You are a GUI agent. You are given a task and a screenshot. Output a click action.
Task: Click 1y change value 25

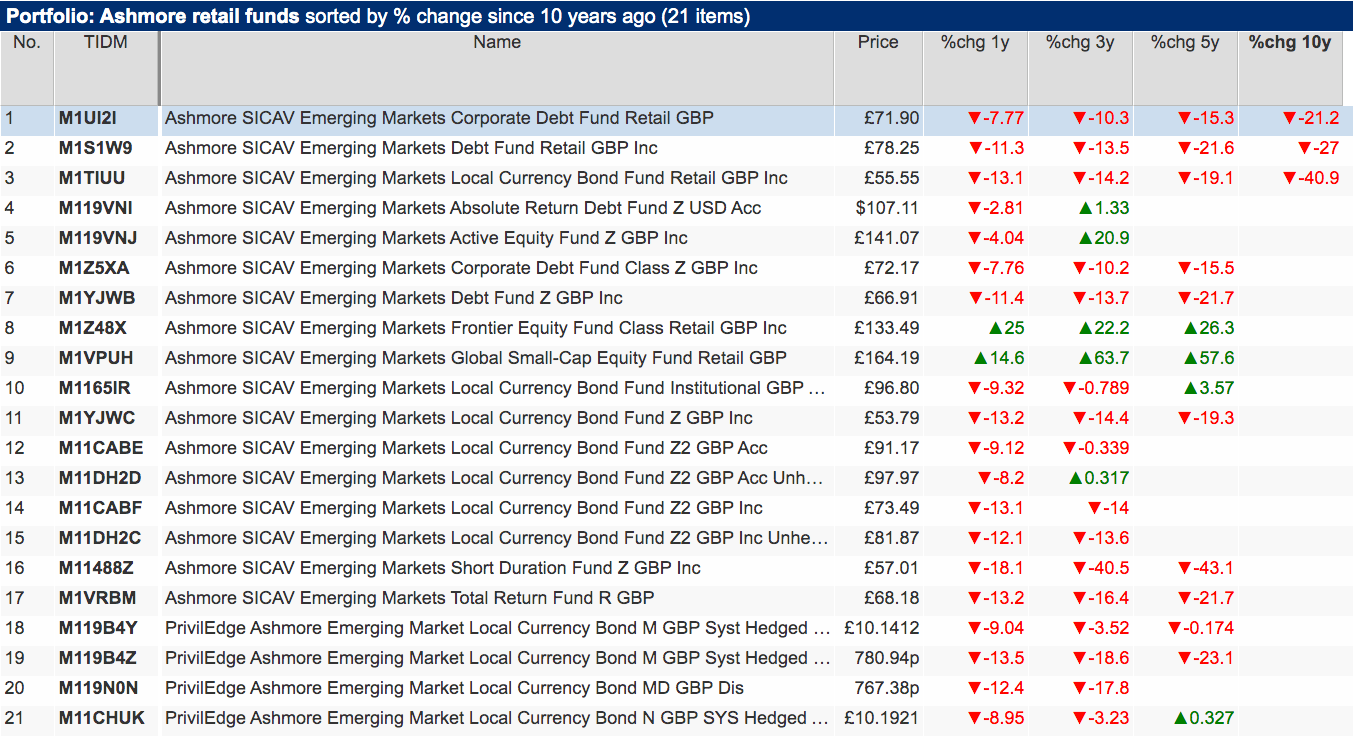(x=1005, y=328)
